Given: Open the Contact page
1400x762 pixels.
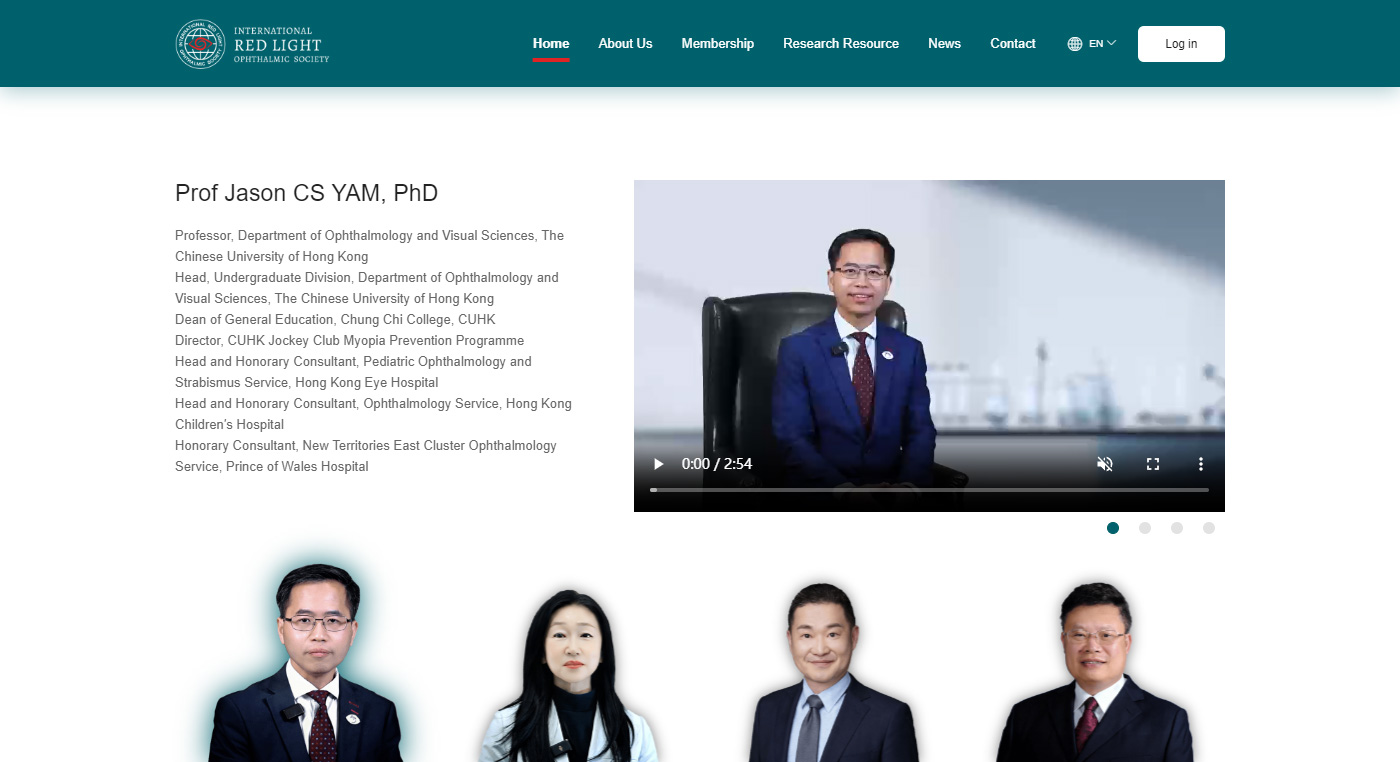Looking at the screenshot, I should tap(1012, 43).
